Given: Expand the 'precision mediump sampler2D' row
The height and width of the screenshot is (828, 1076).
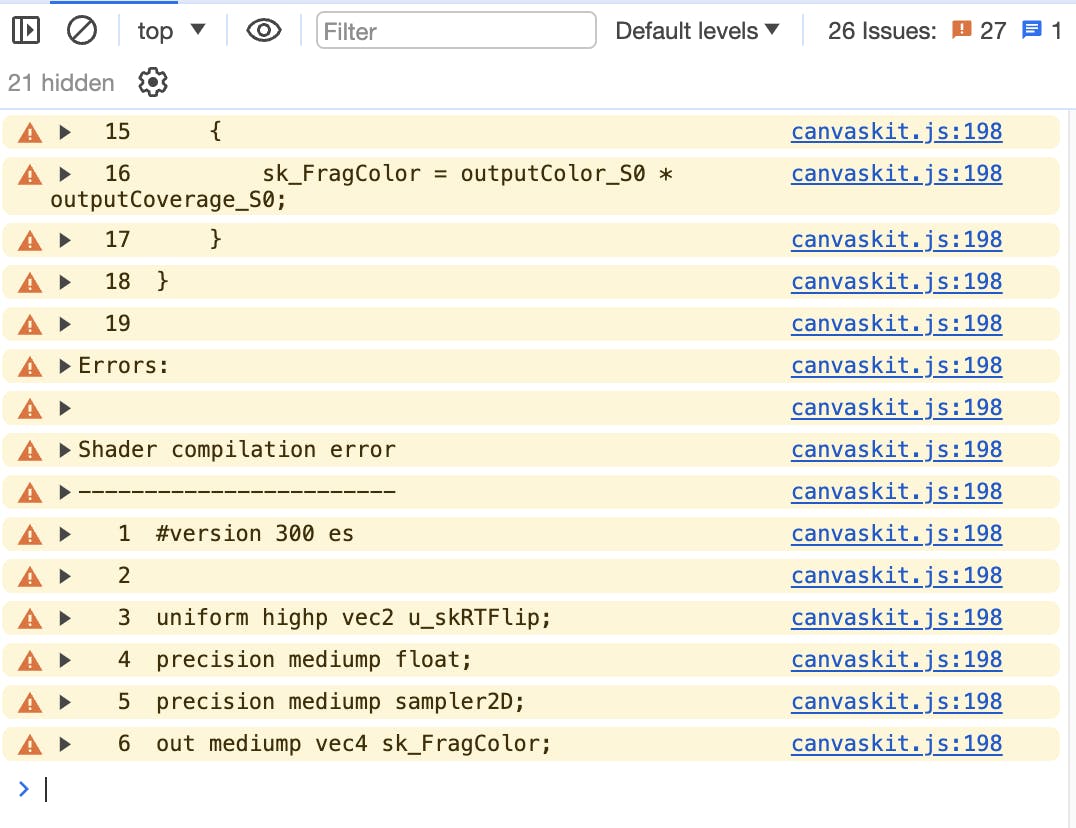Looking at the screenshot, I should coord(65,702).
